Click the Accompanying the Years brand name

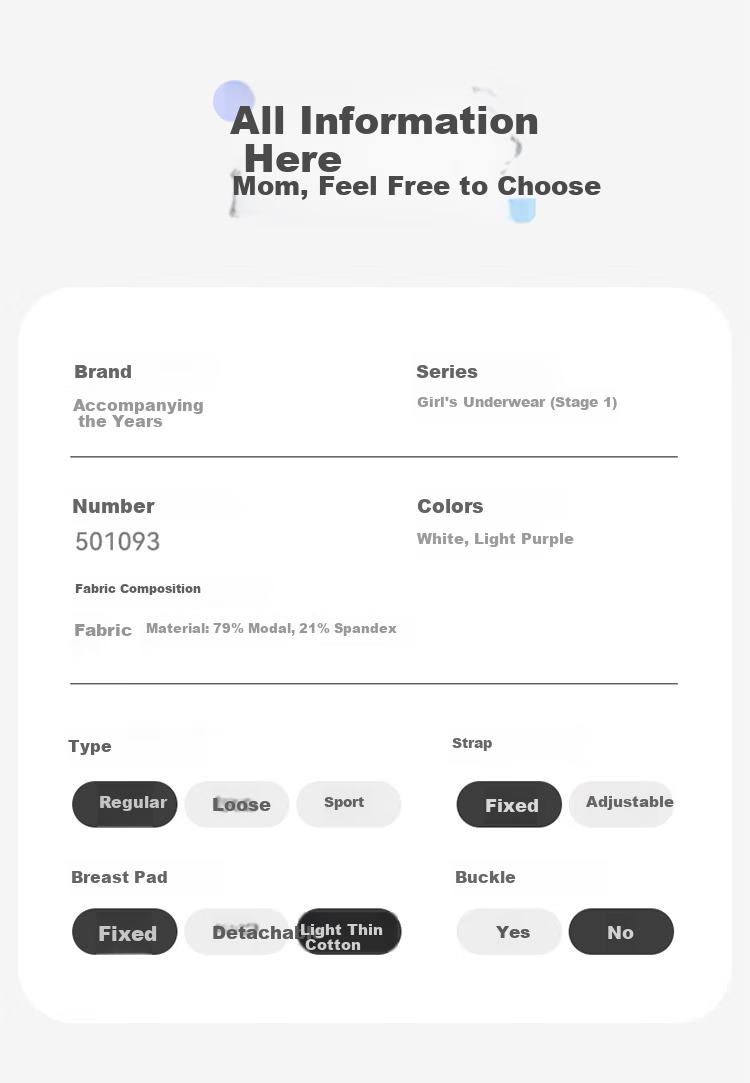click(x=138, y=413)
